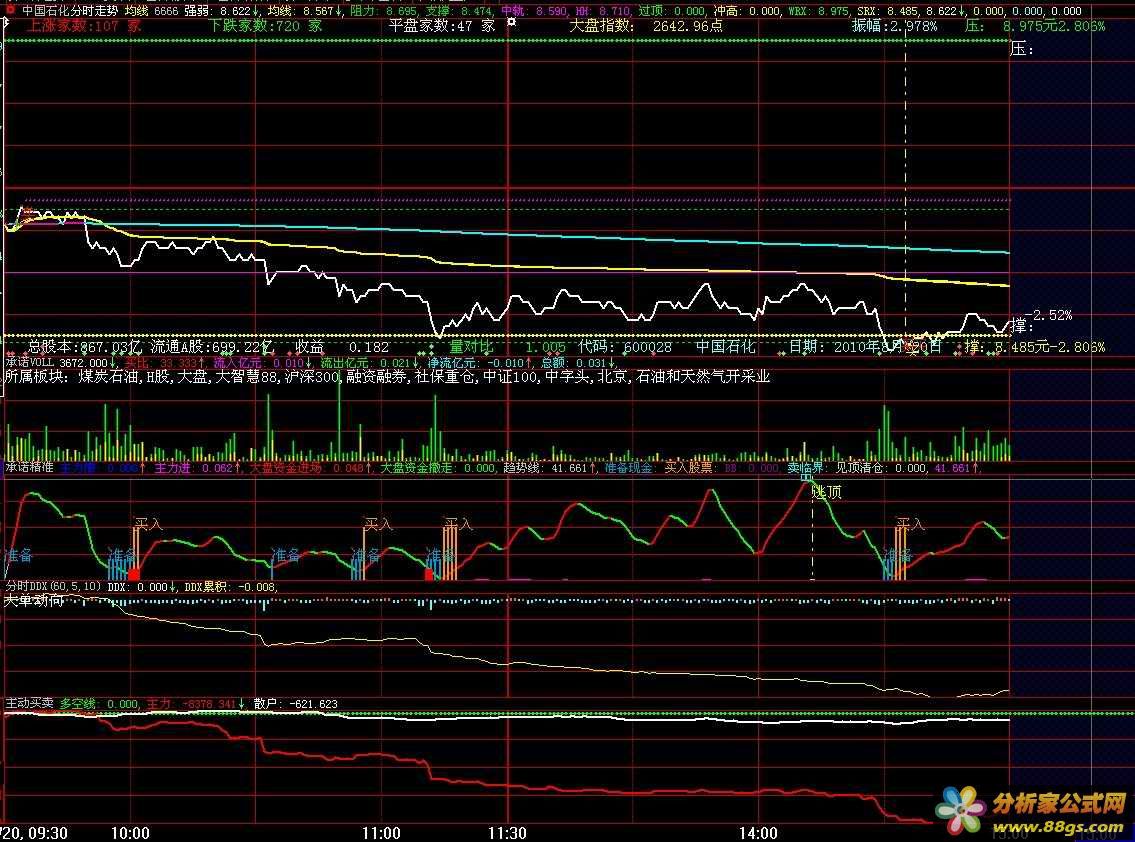
Task: Click the 11:00 time axis label
Action: point(381,833)
